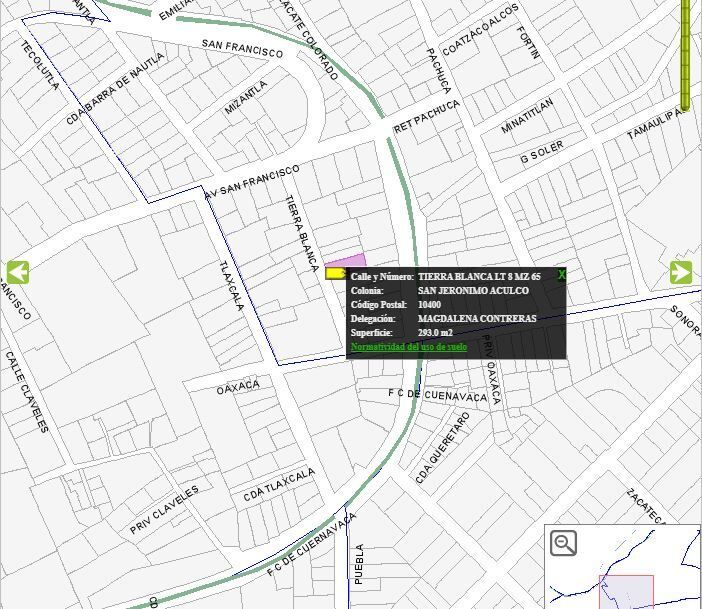This screenshot has width=702, height=609.
Task: Click the AV SAN FRANCISCO street label
Action: pyautogui.click(x=252, y=182)
